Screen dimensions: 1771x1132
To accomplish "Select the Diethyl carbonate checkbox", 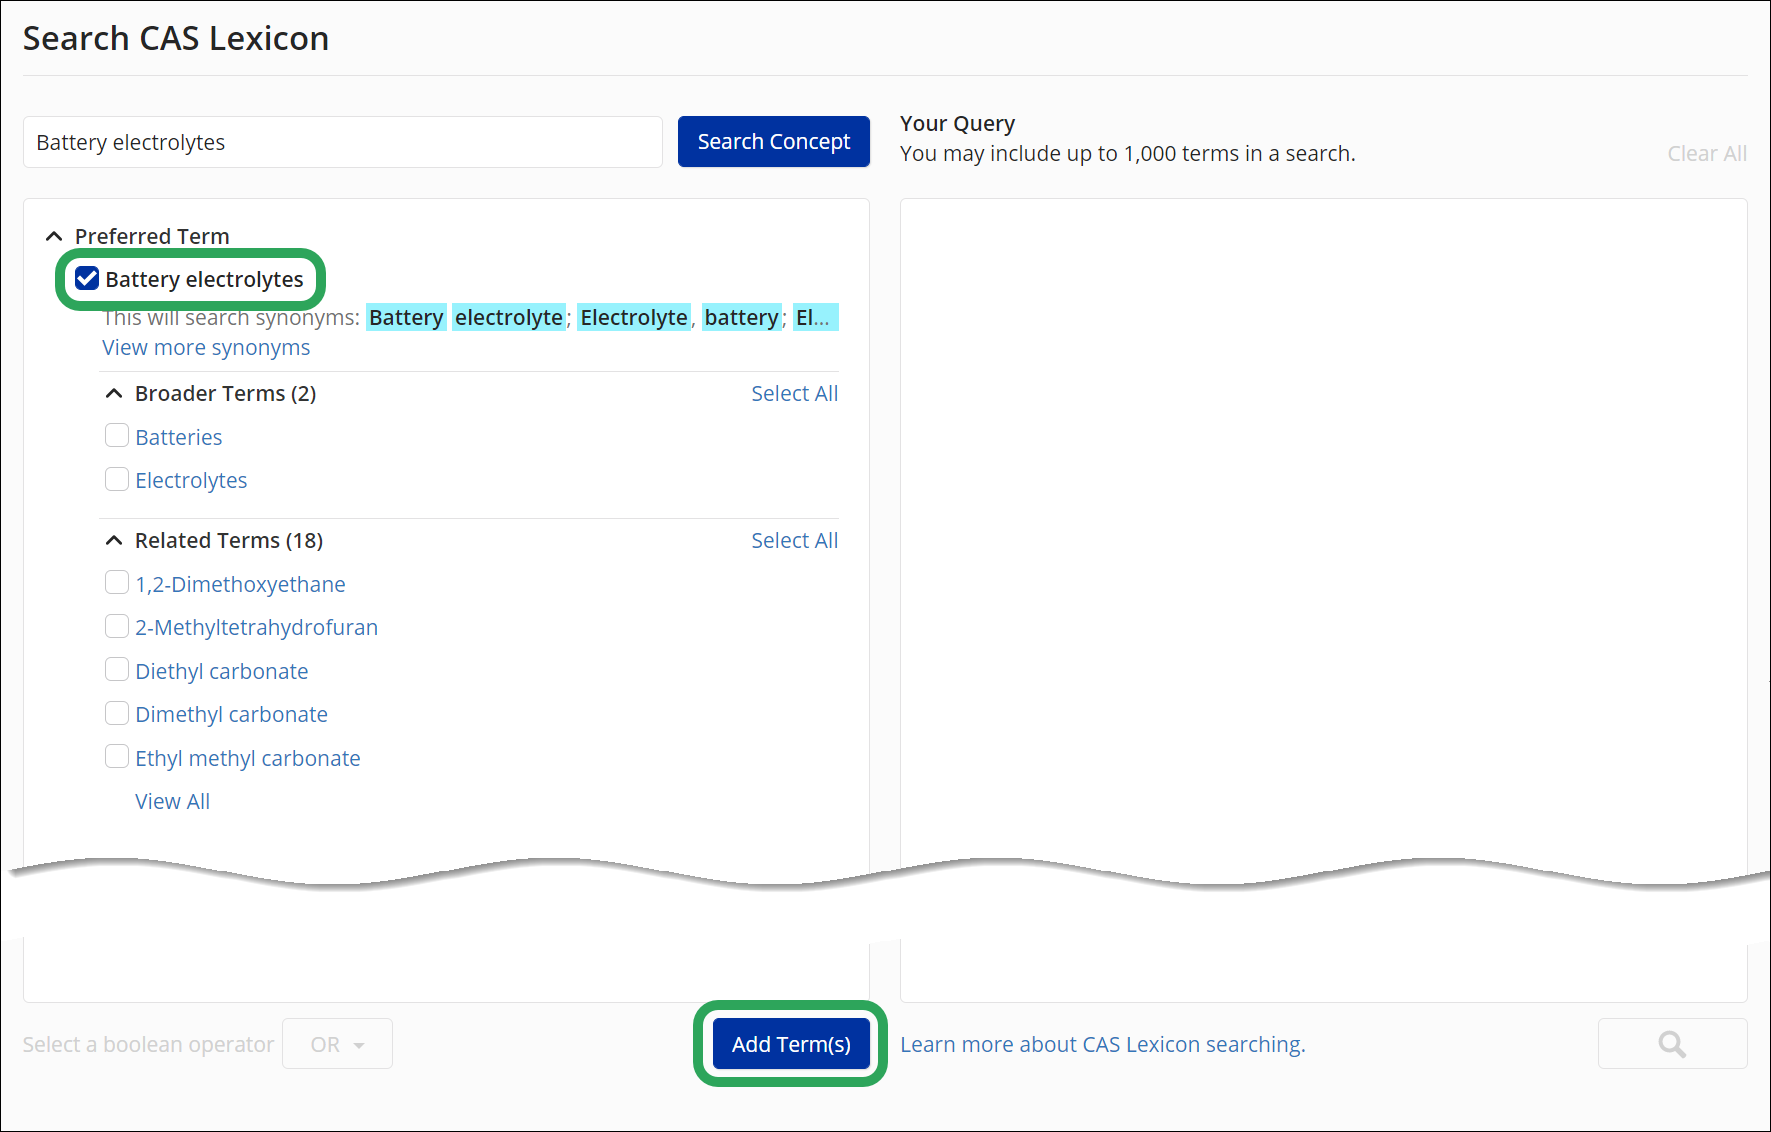I will tap(117, 670).
